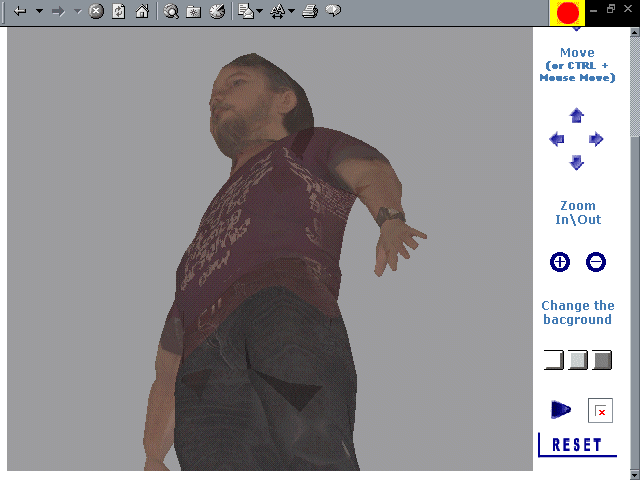The image size is (640, 480).
Task: Zoom in with the plus icon
Action: tap(560, 262)
